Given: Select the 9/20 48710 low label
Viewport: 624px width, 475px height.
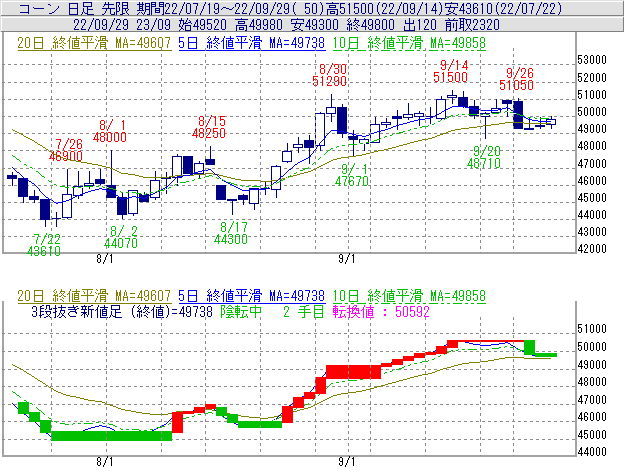Looking at the screenshot, I should coord(484,157).
